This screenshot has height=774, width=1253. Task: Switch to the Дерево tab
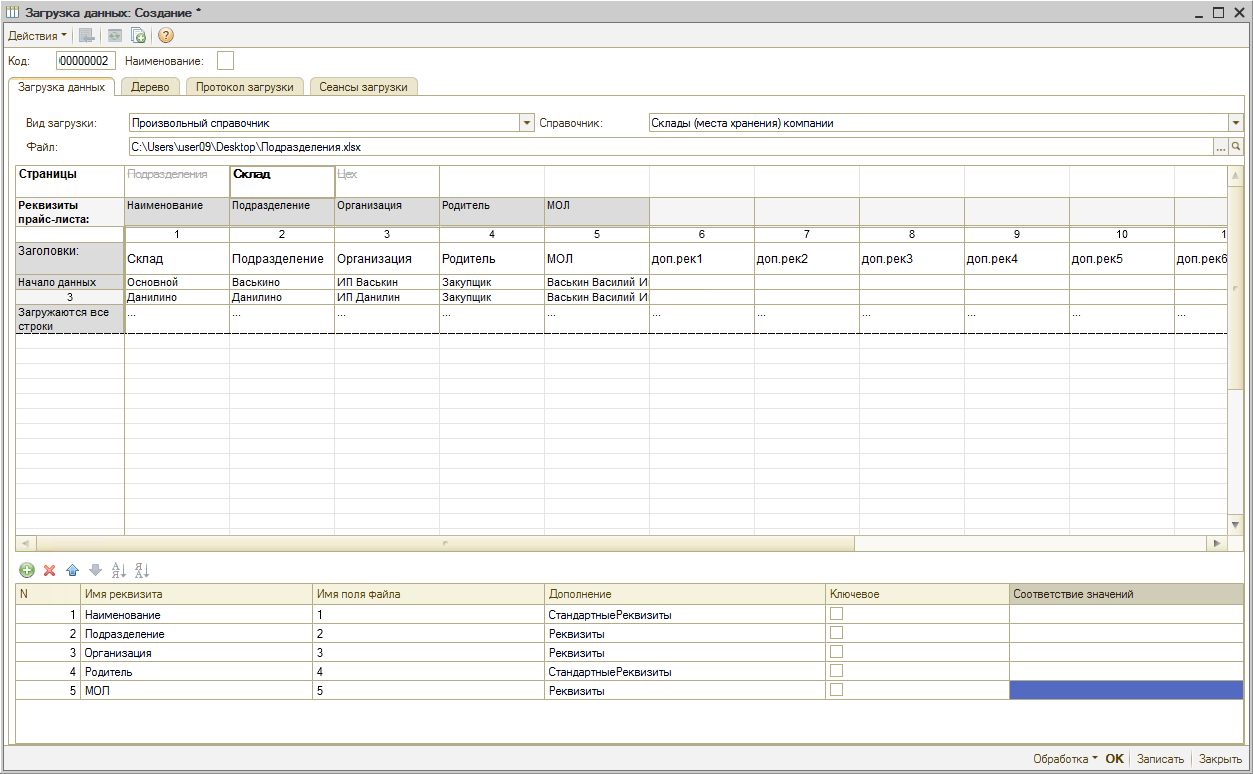tap(150, 87)
